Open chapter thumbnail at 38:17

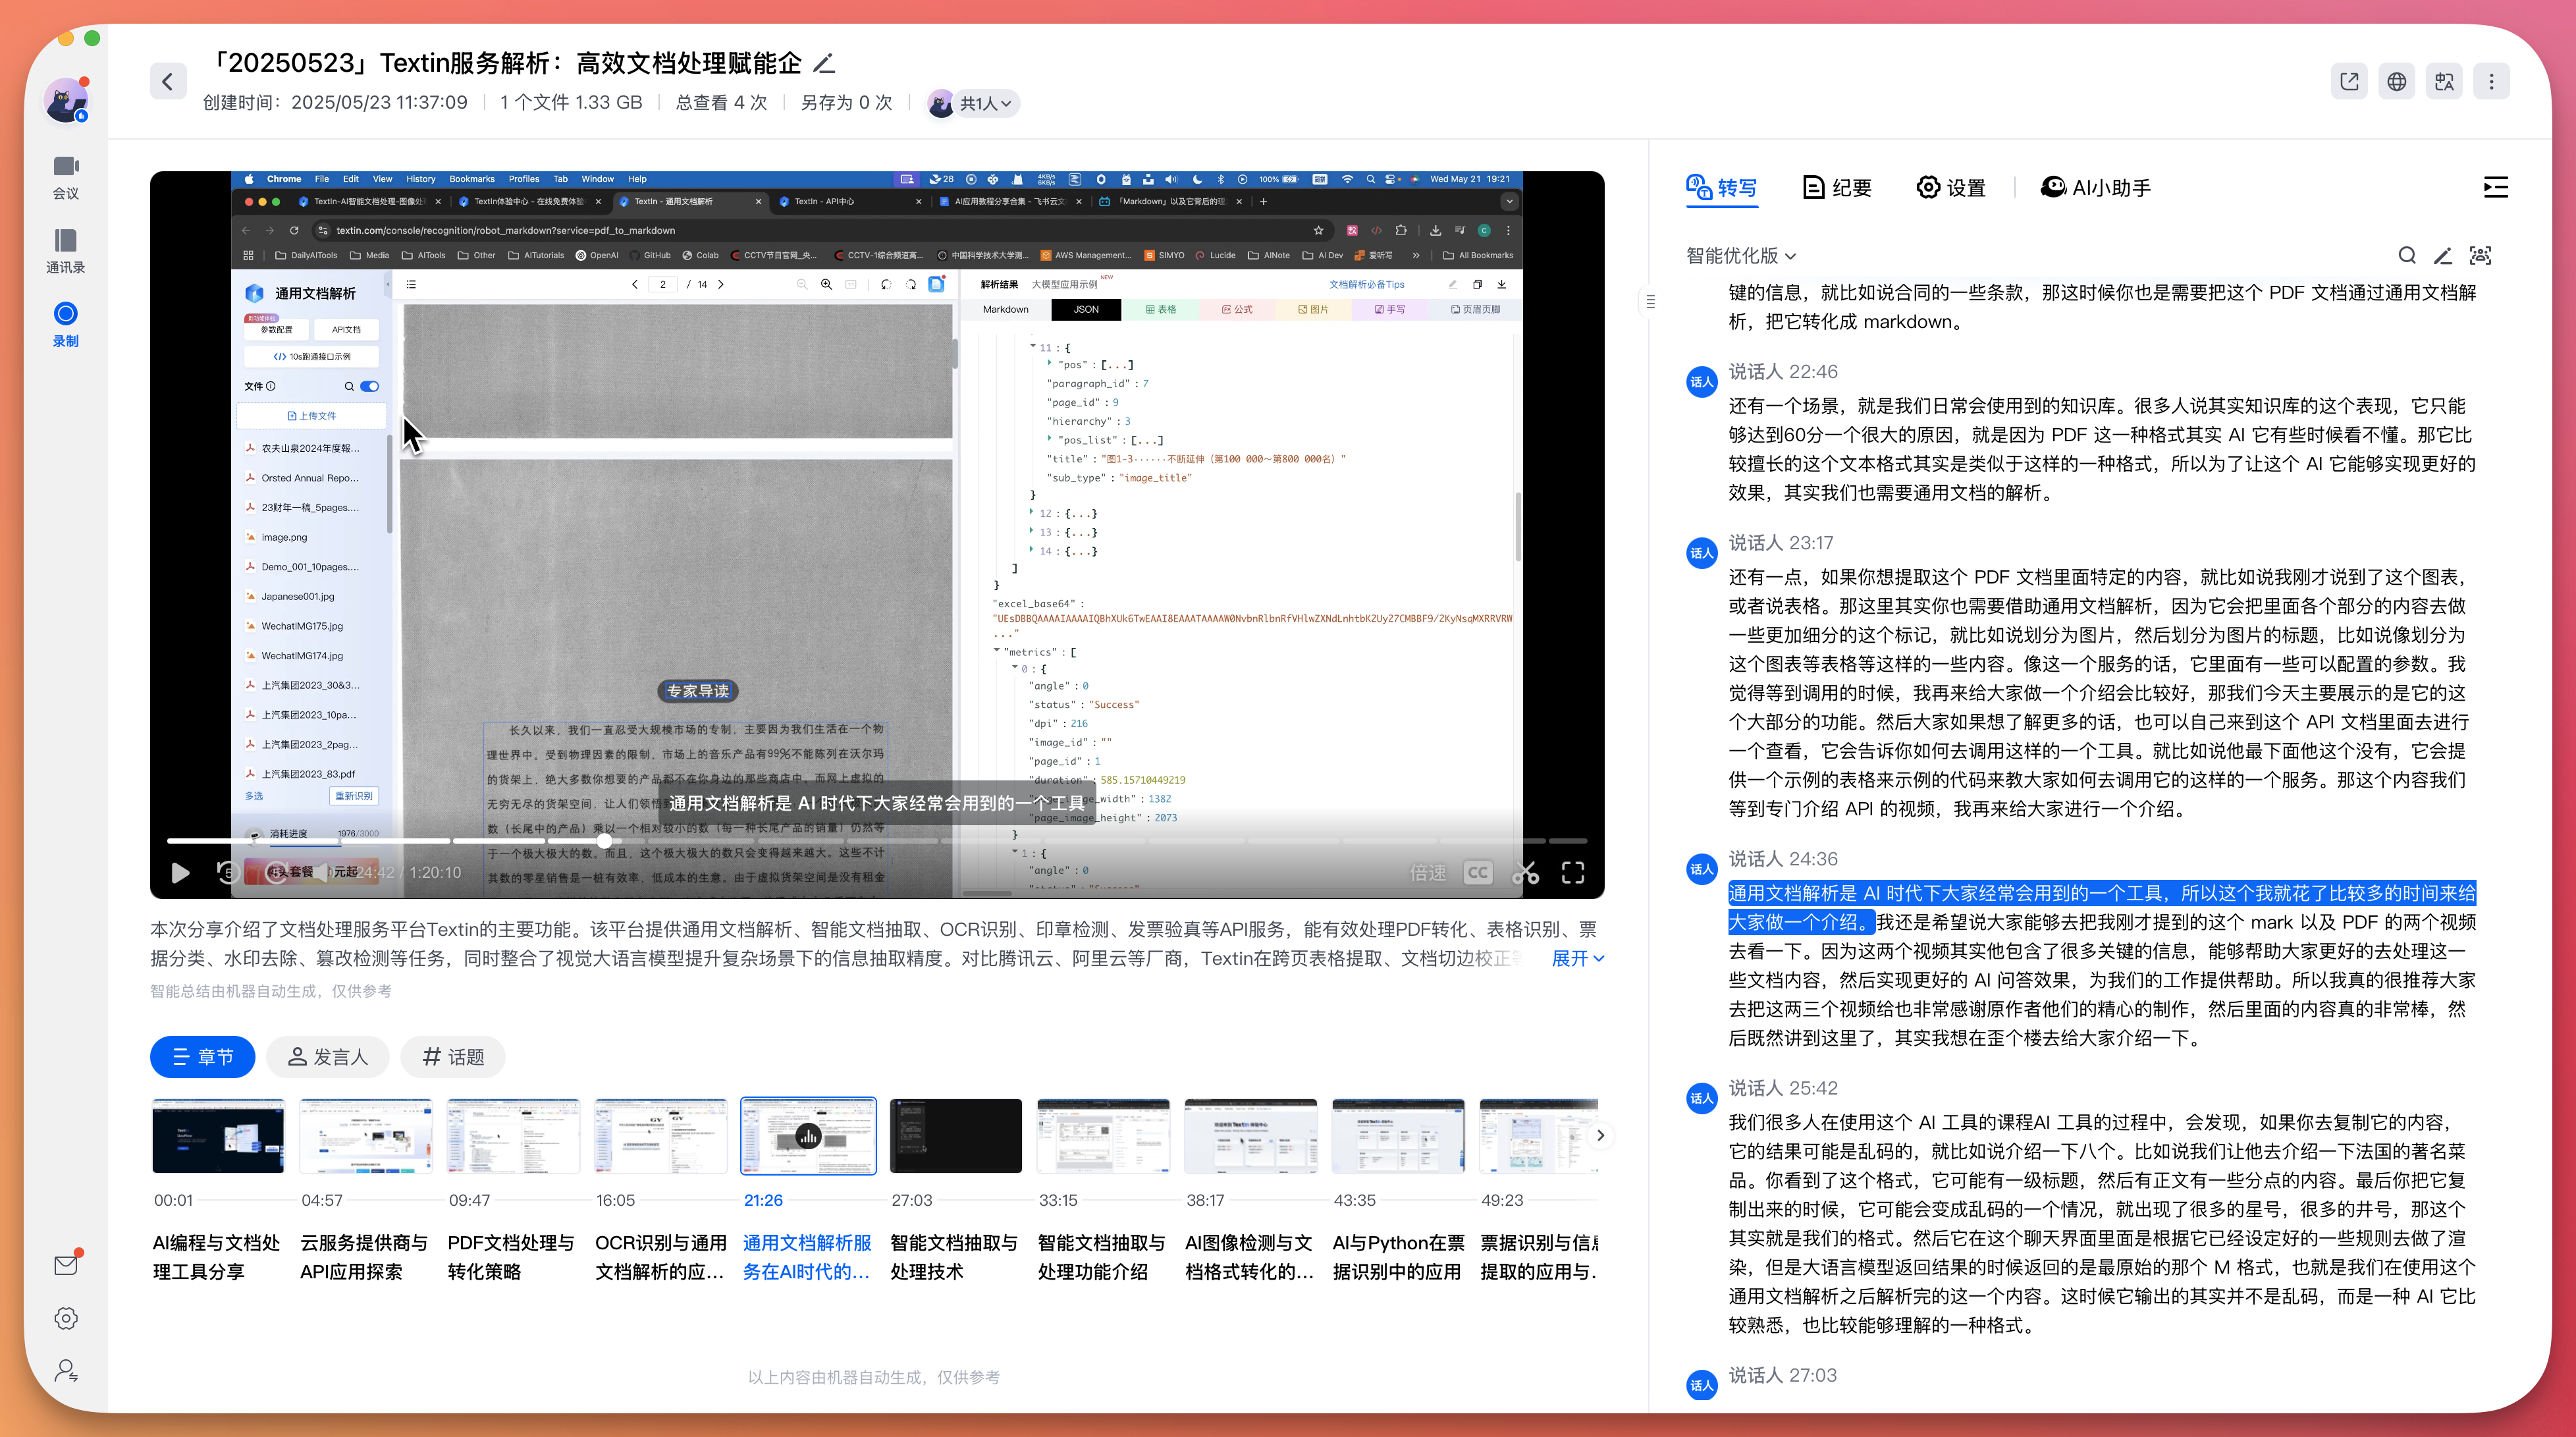(x=1251, y=1136)
